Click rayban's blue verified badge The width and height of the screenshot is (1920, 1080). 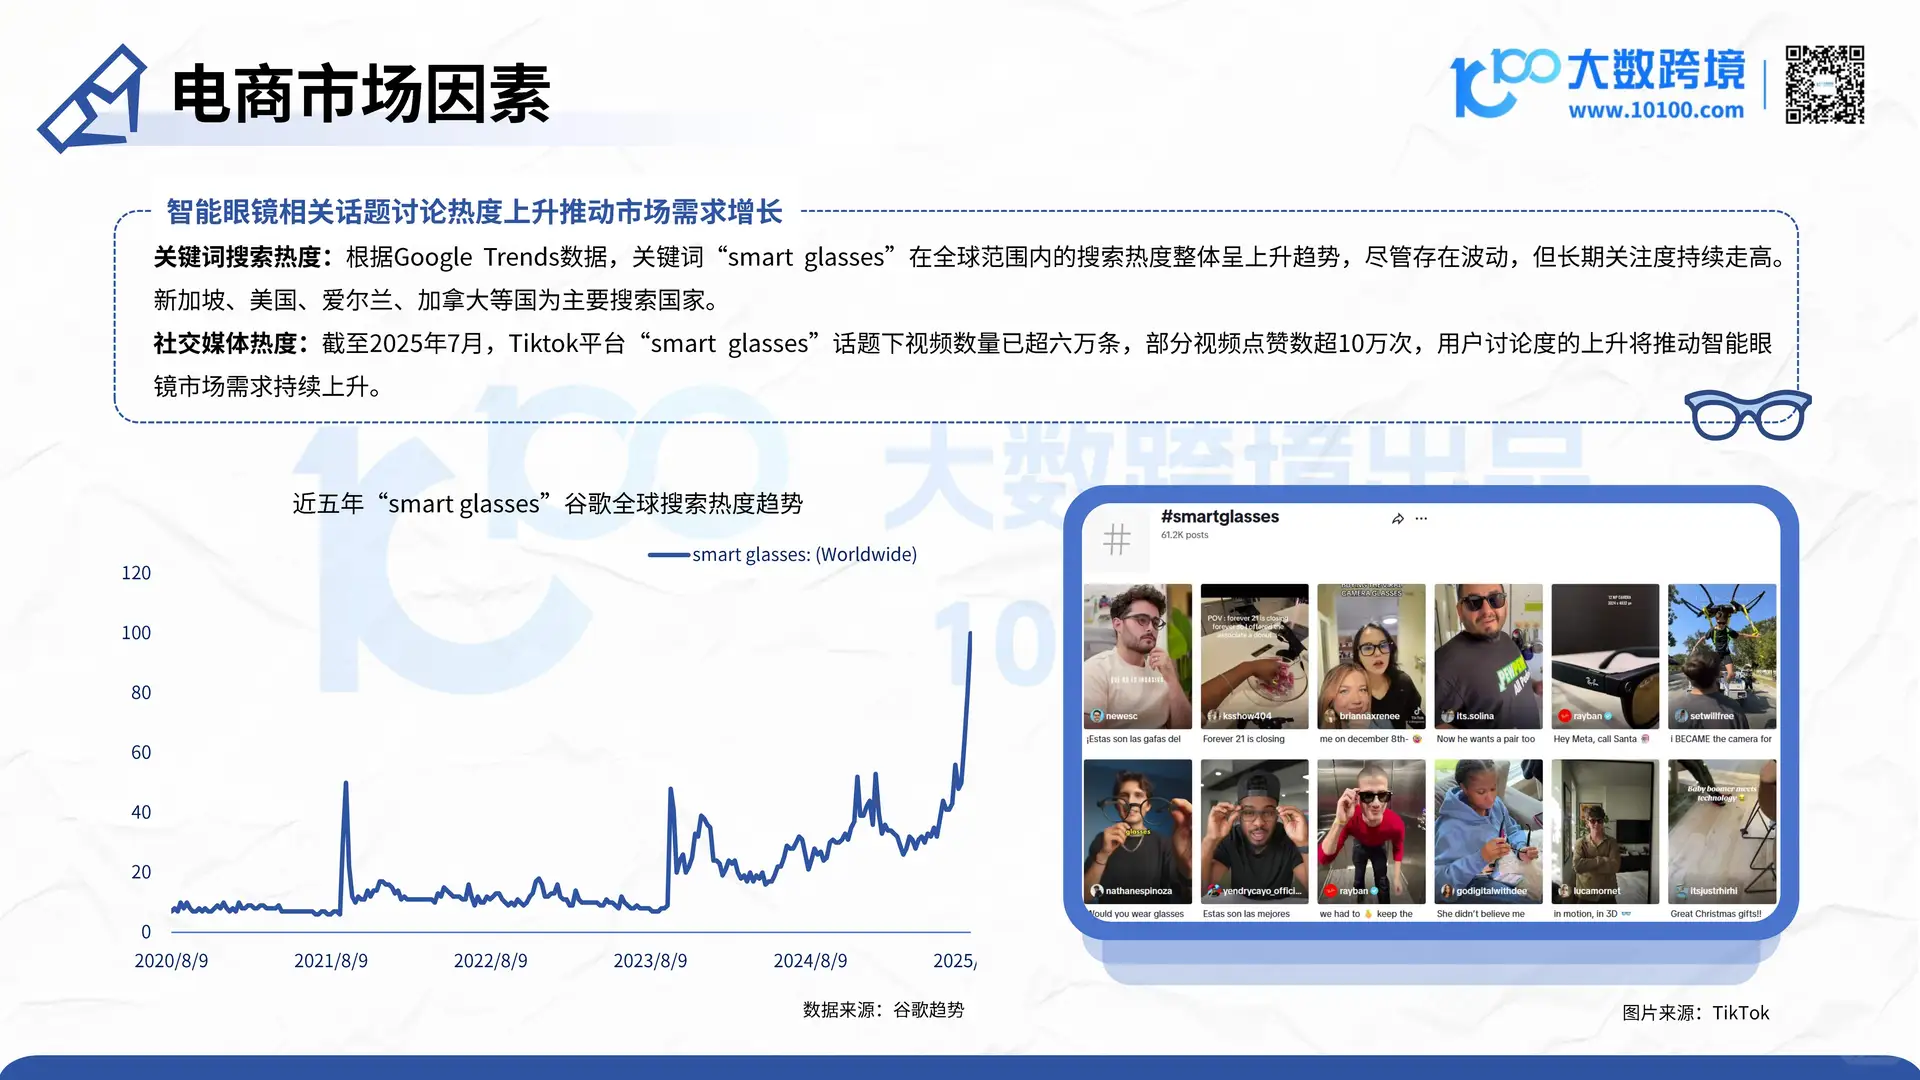(x=1607, y=716)
